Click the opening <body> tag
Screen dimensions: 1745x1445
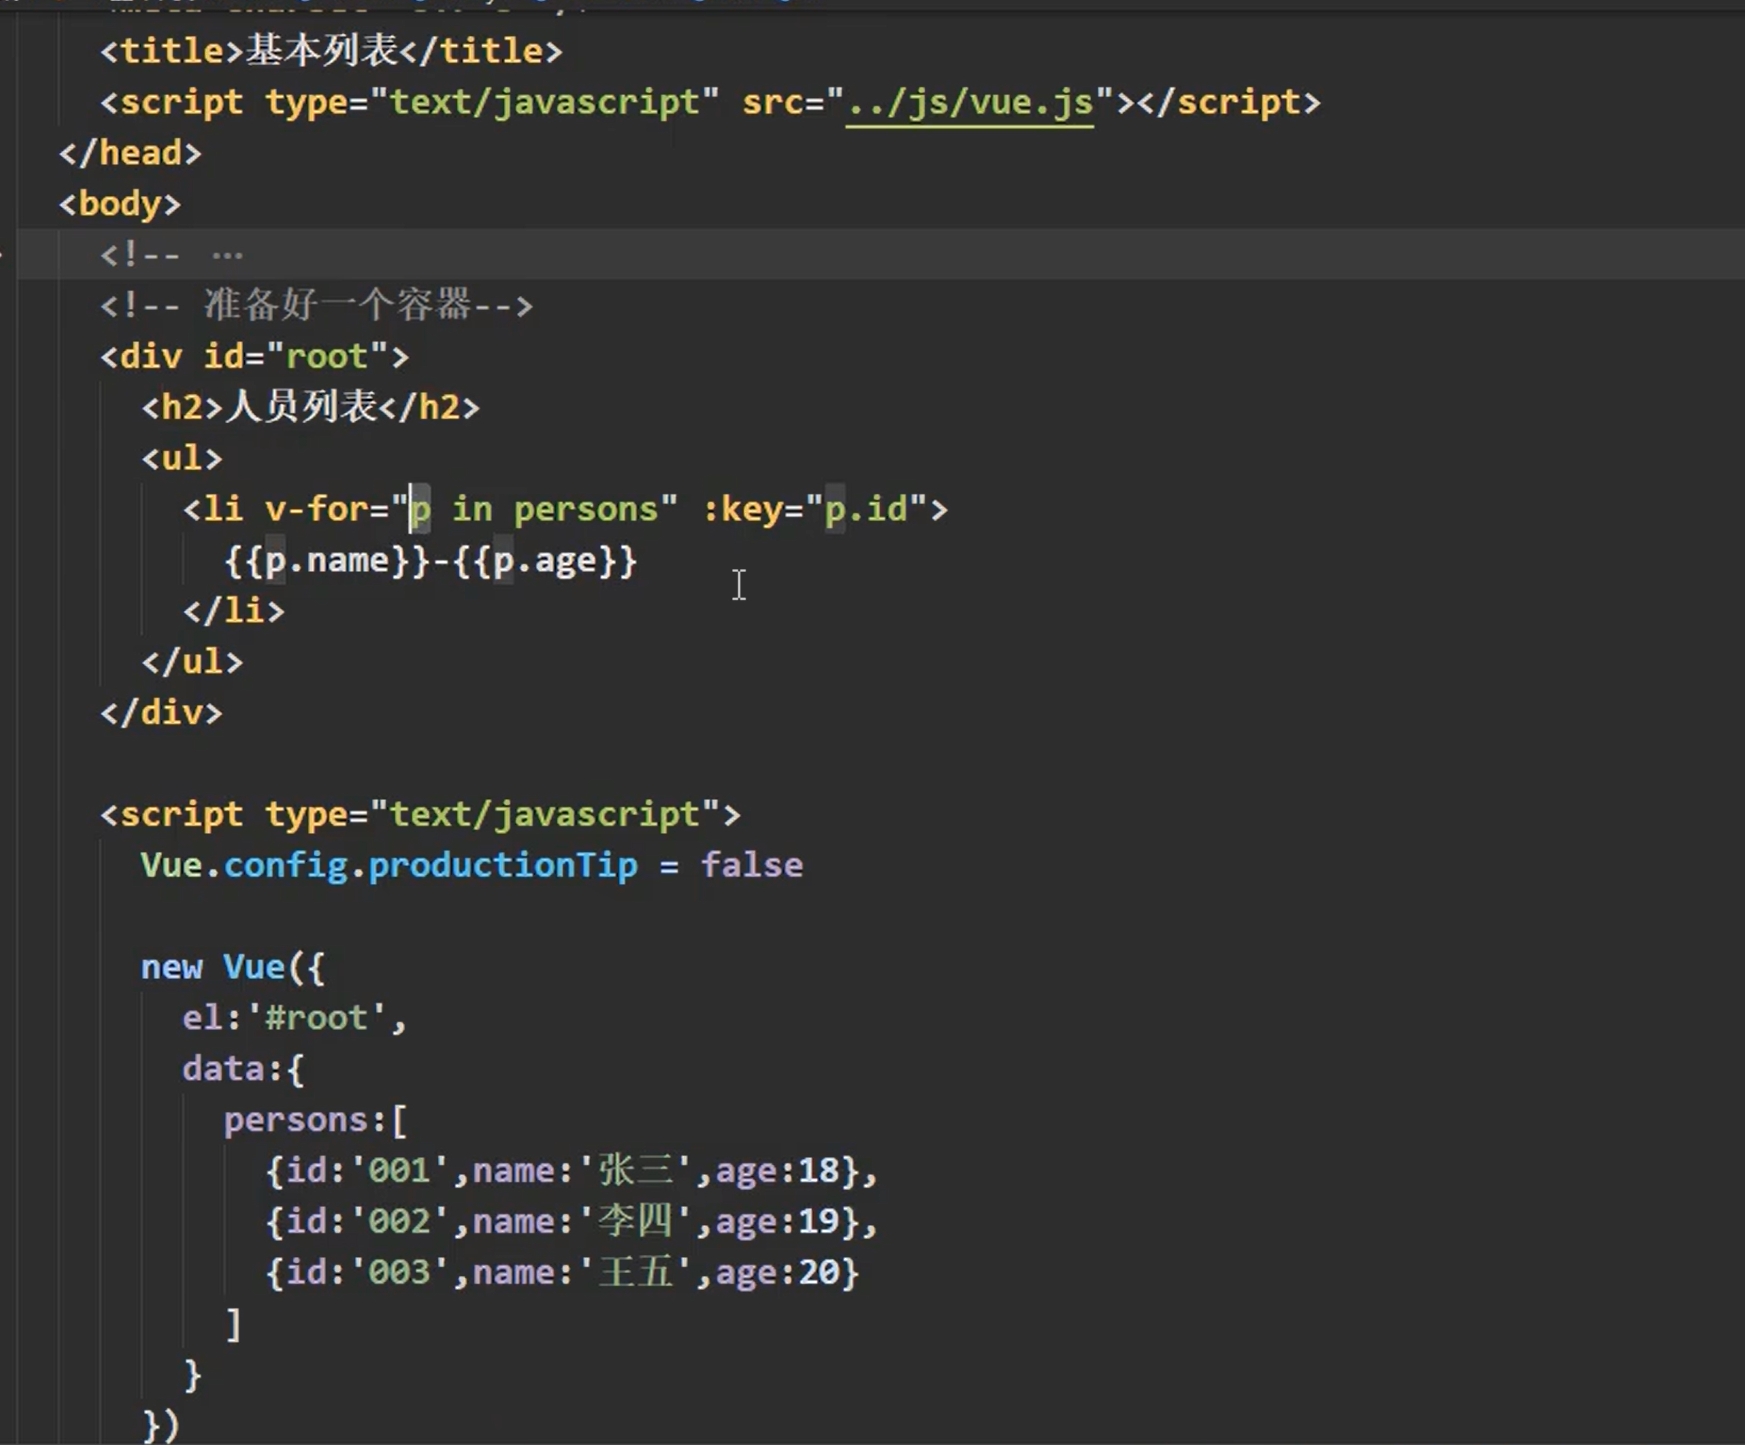click(x=120, y=204)
